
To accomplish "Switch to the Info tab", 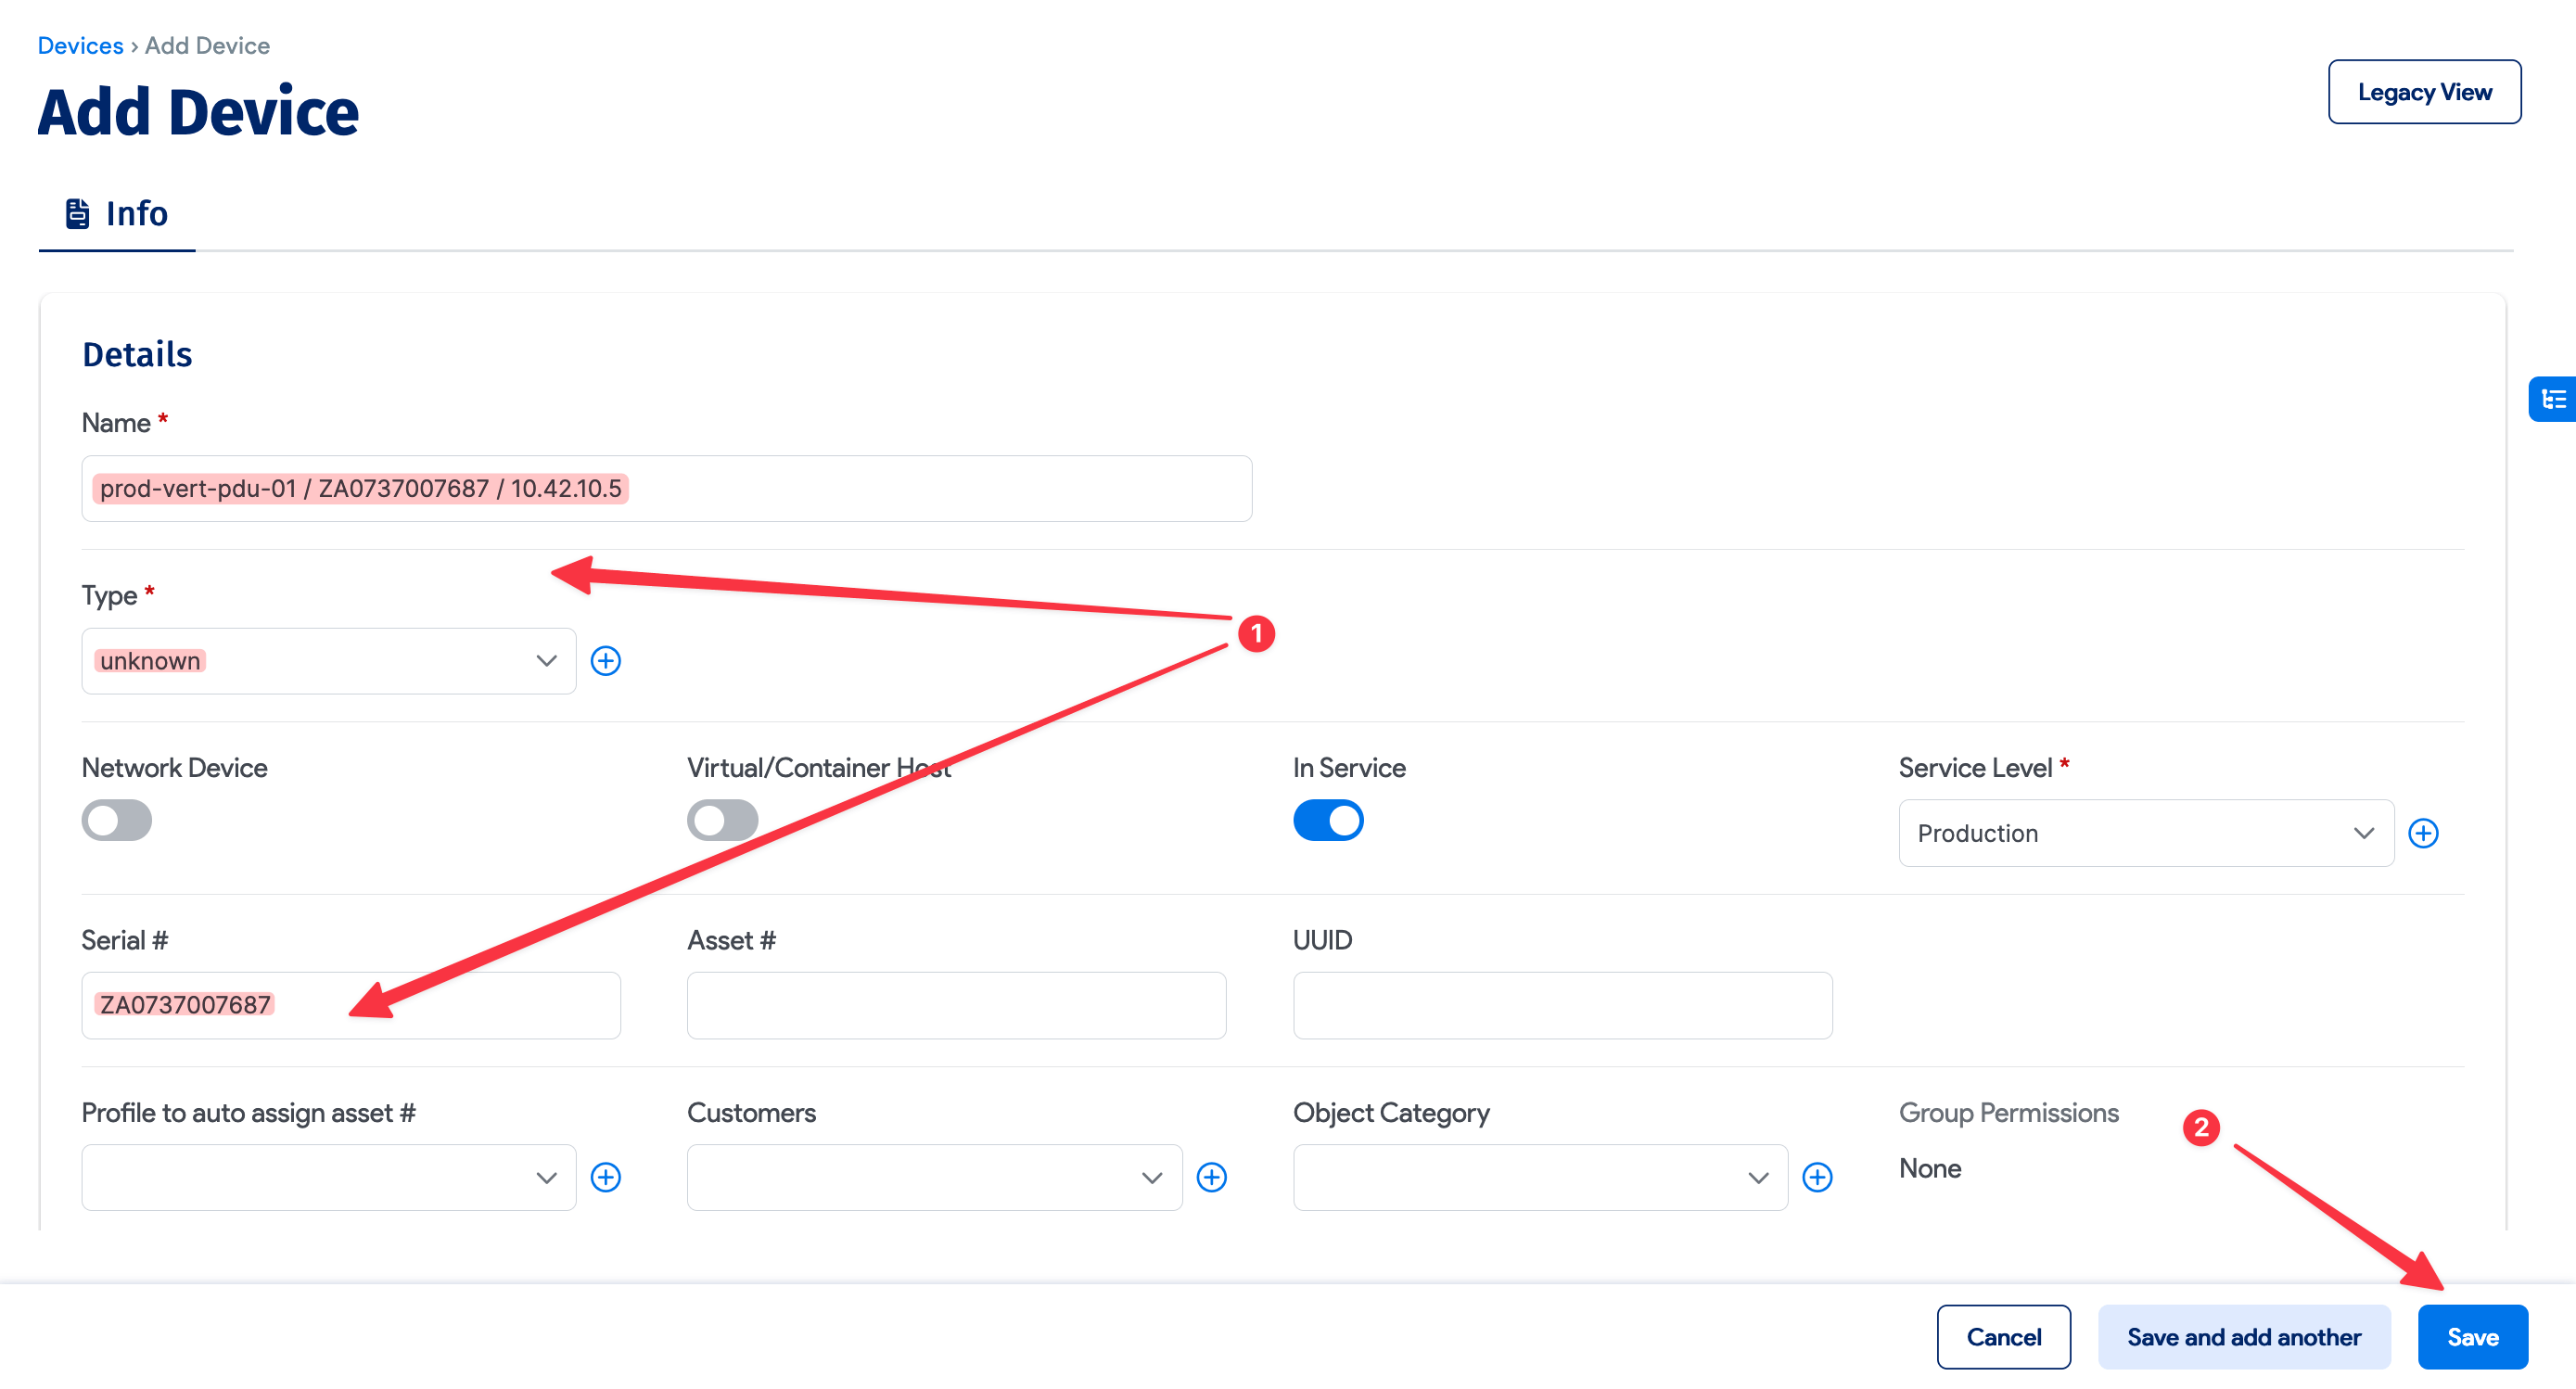I will pos(136,212).
